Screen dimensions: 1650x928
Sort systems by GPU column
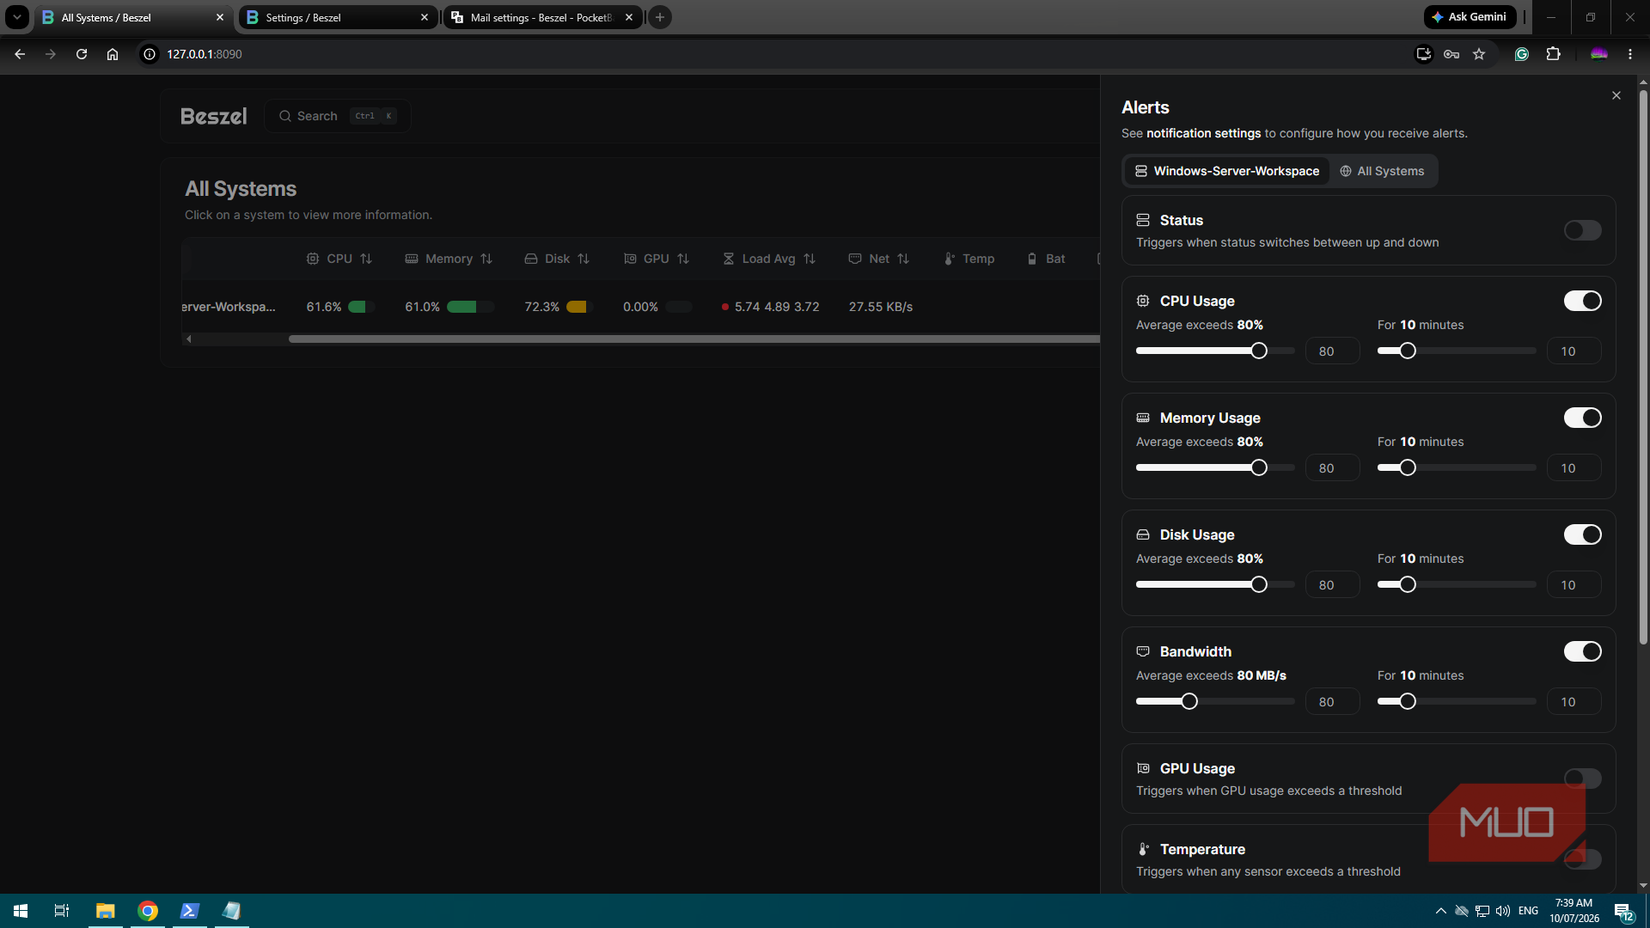click(656, 259)
